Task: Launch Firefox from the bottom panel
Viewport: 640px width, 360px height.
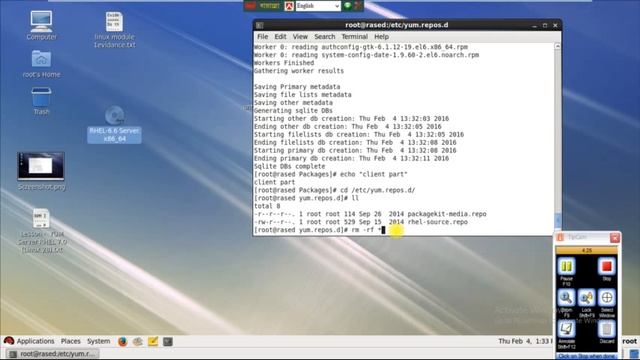Action: [122, 341]
